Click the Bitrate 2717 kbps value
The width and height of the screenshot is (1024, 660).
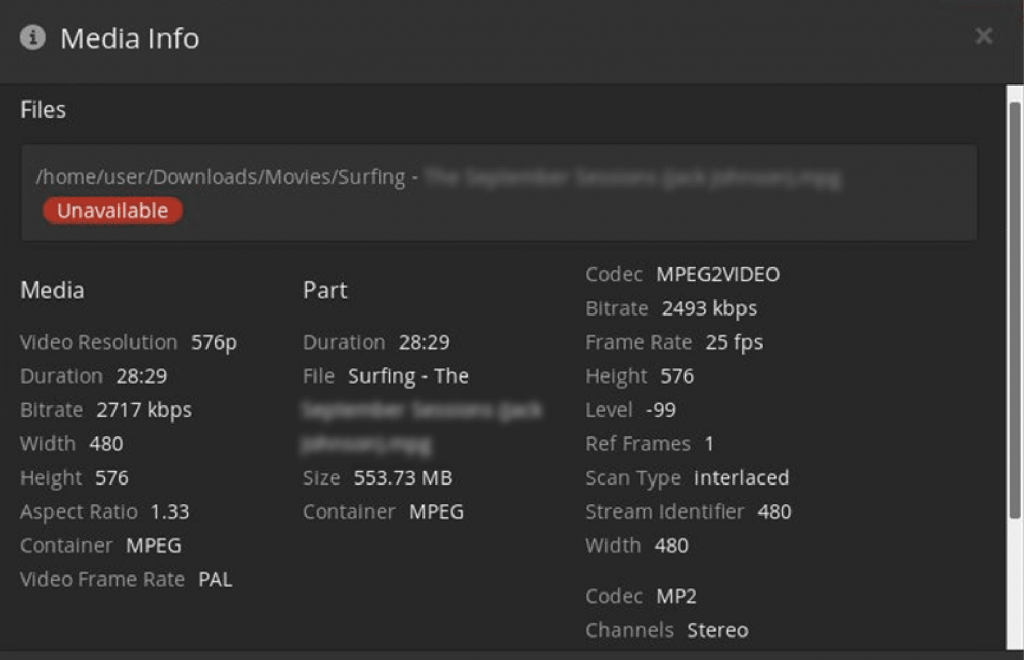point(144,410)
